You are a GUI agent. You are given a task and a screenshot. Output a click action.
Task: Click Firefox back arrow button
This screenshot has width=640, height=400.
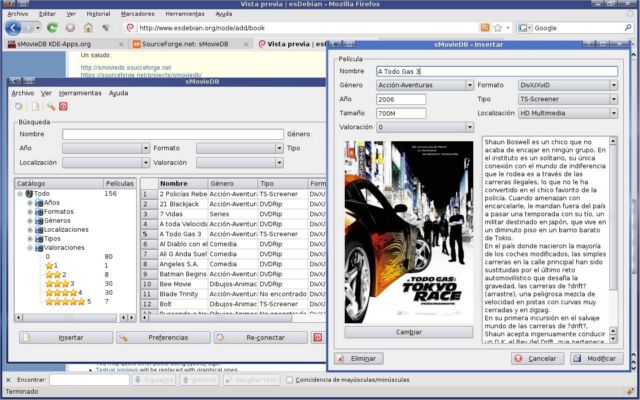pyautogui.click(x=13, y=28)
